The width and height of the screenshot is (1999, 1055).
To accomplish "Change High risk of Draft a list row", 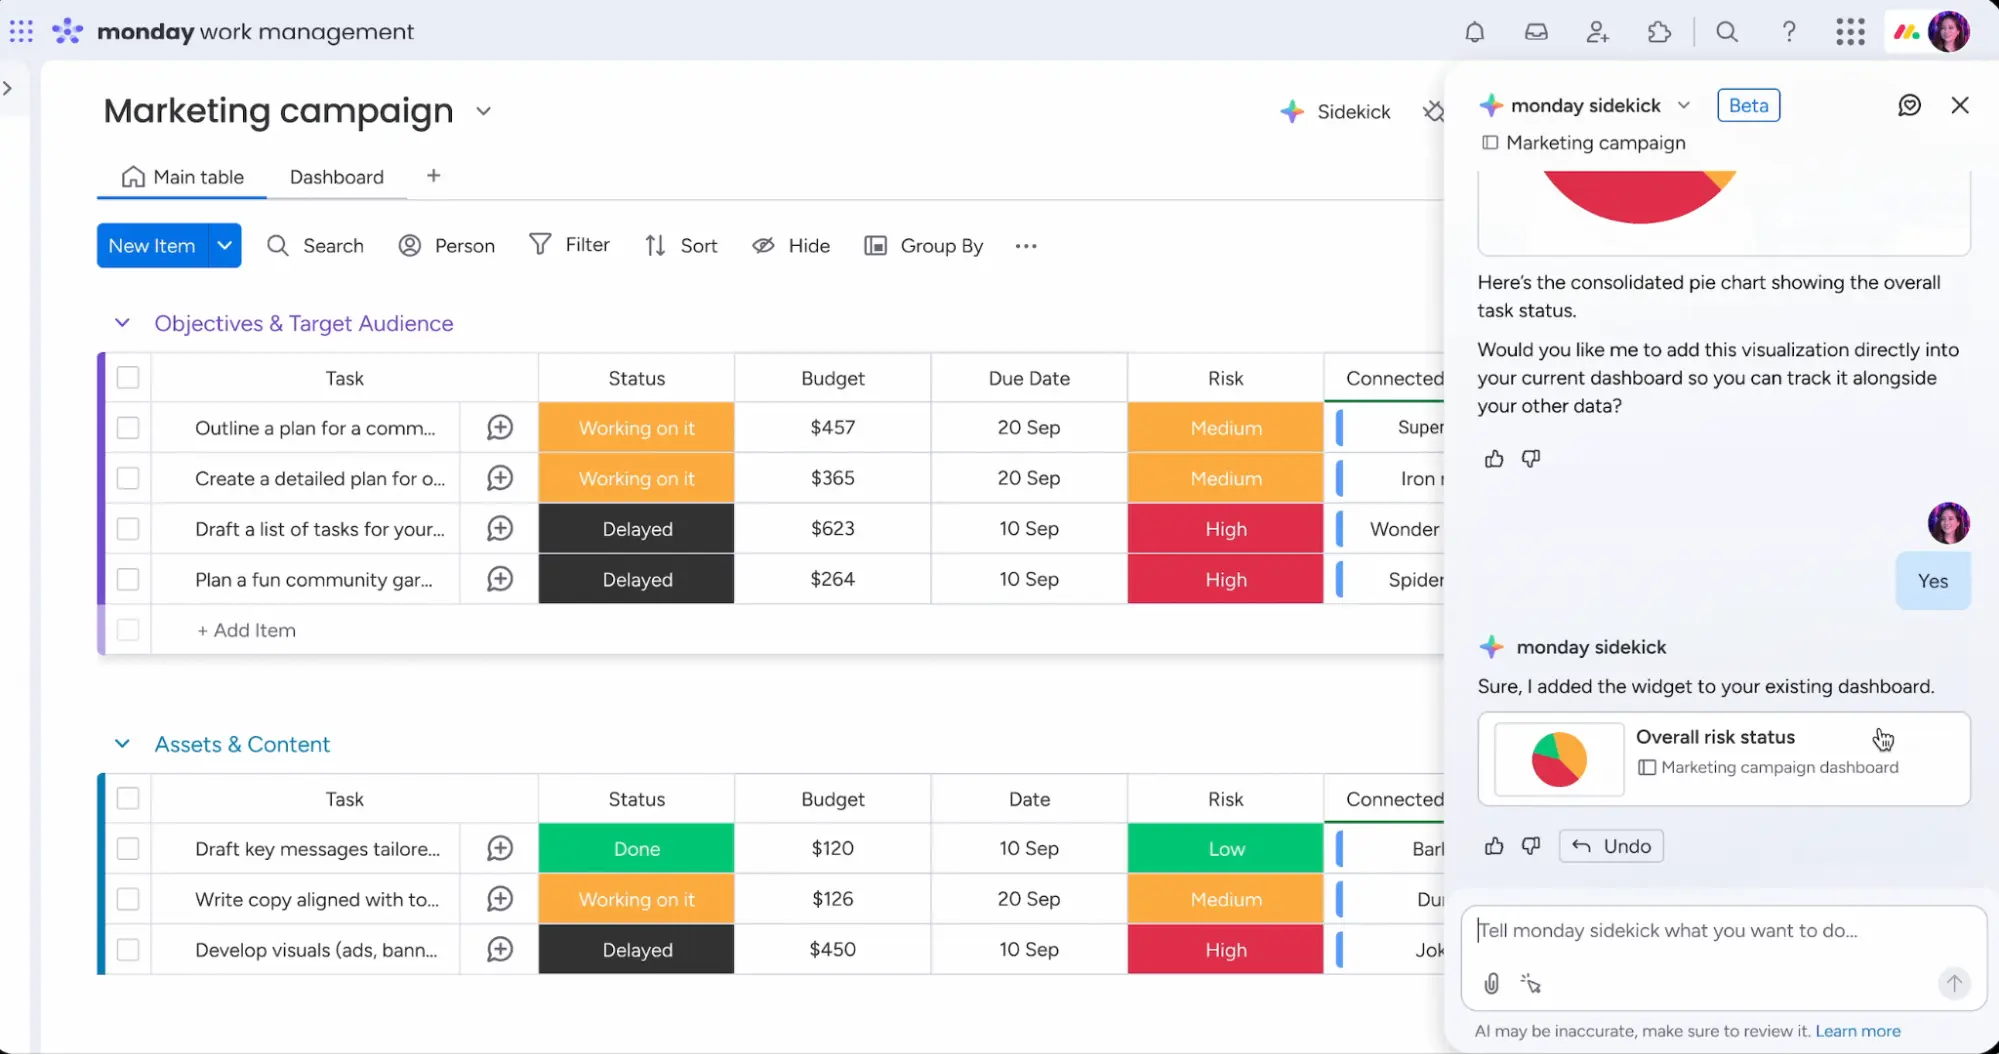I will (1226, 529).
